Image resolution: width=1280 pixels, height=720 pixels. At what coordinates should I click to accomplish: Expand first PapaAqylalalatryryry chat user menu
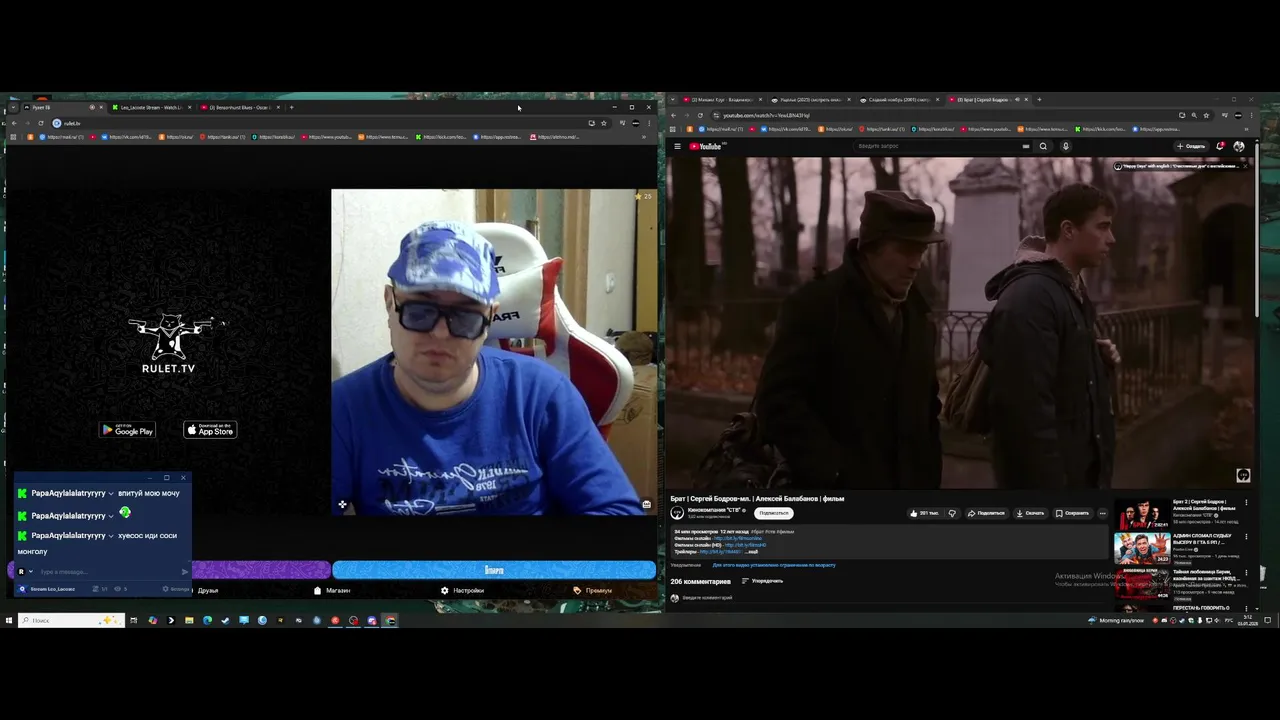click(111, 493)
